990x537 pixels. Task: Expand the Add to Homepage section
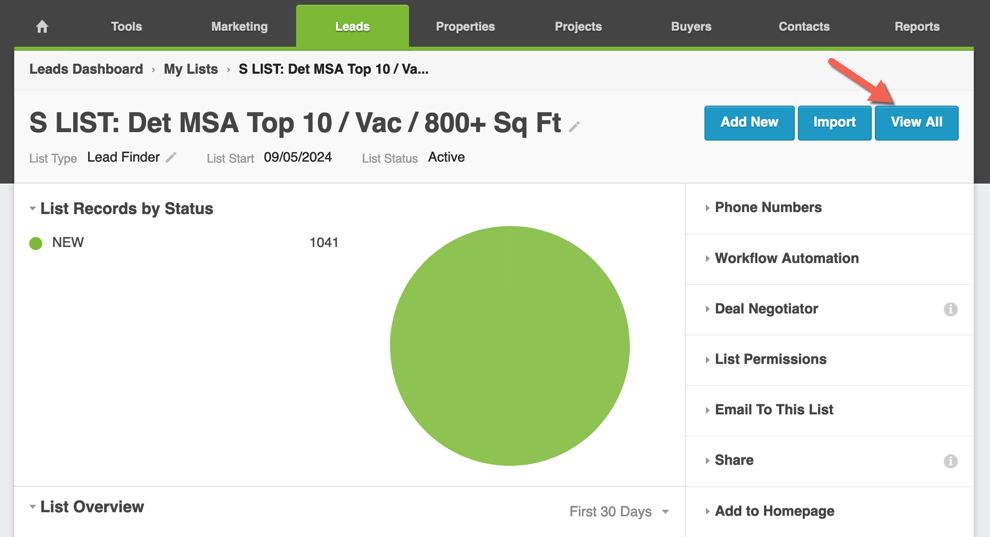pos(774,511)
